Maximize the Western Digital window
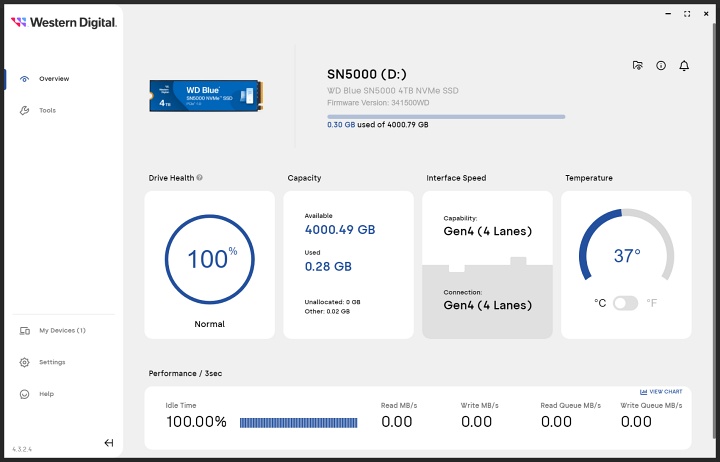720x462 pixels. click(x=687, y=14)
